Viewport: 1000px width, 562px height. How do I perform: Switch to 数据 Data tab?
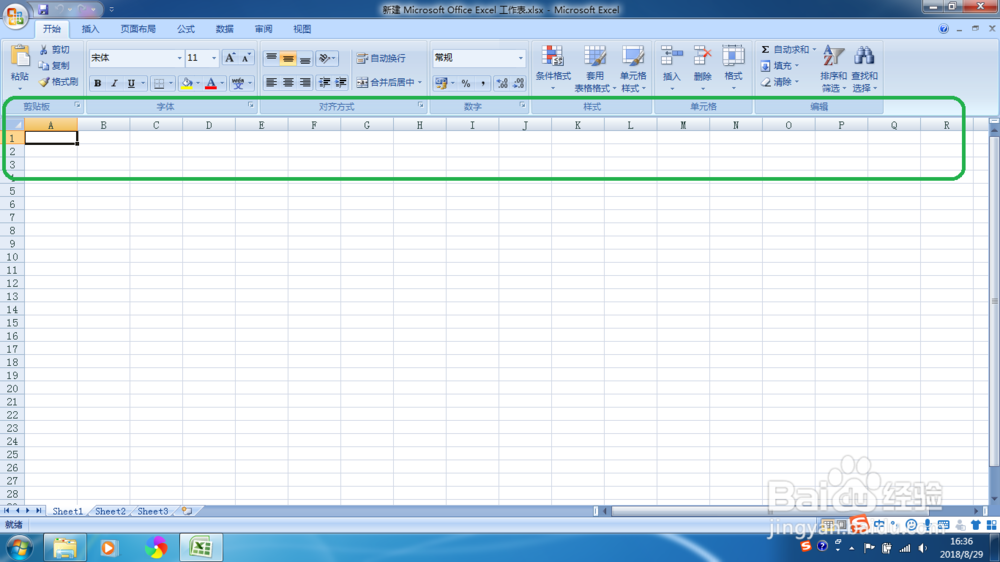click(224, 29)
